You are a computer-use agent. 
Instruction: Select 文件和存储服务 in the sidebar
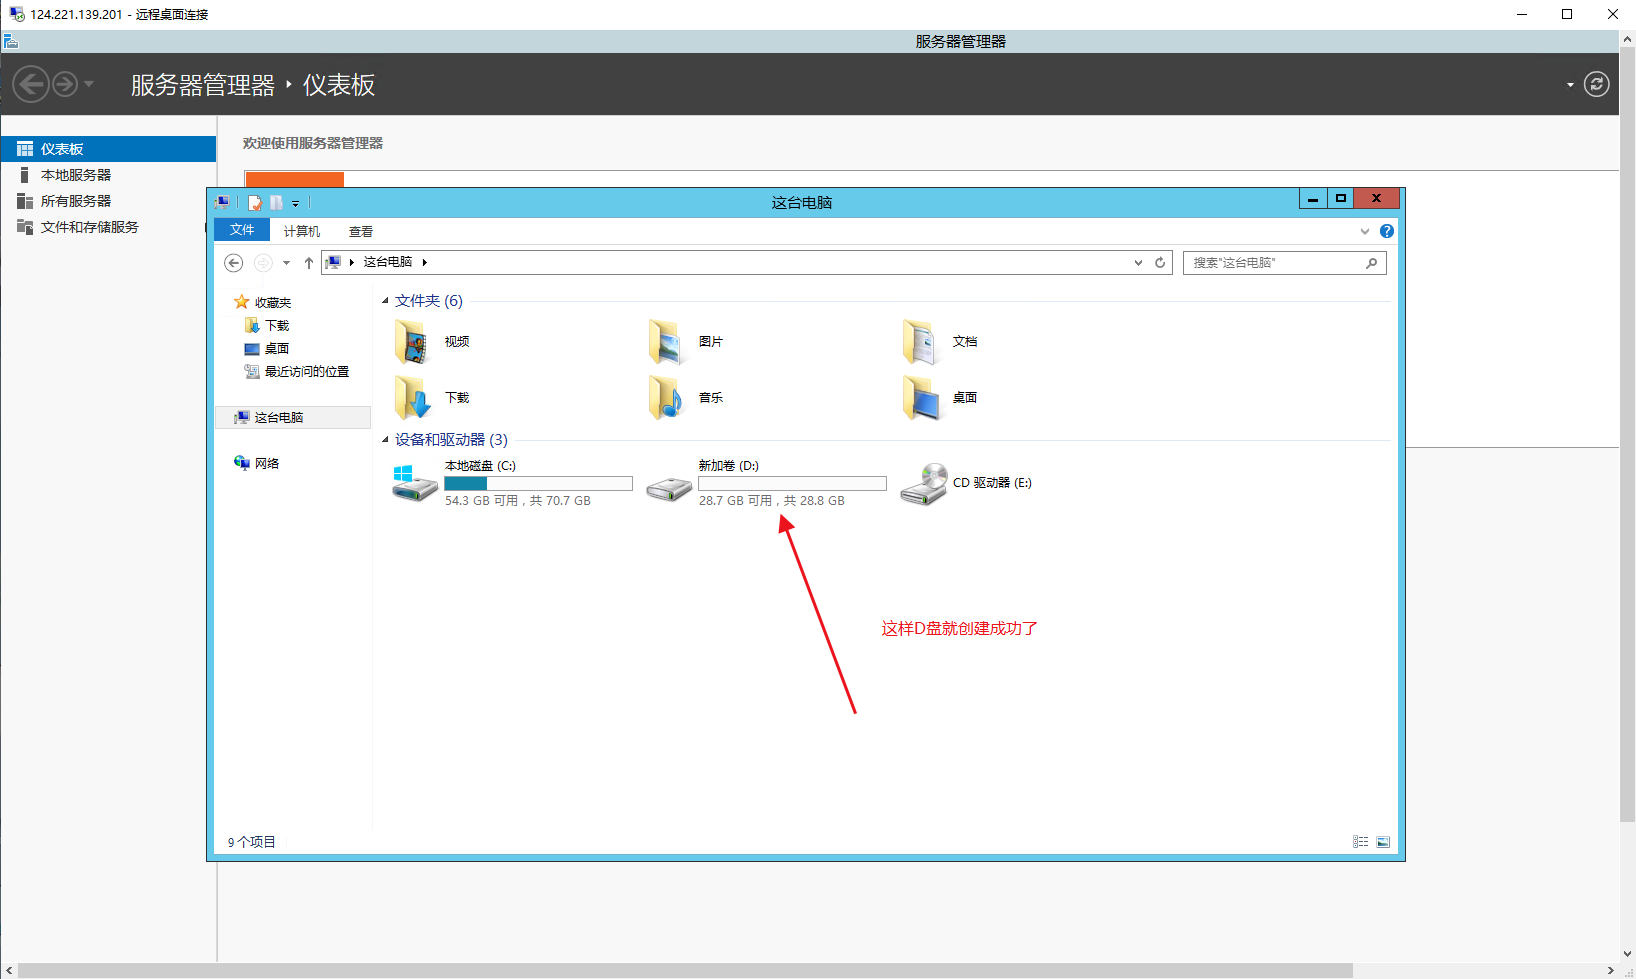[x=89, y=227]
